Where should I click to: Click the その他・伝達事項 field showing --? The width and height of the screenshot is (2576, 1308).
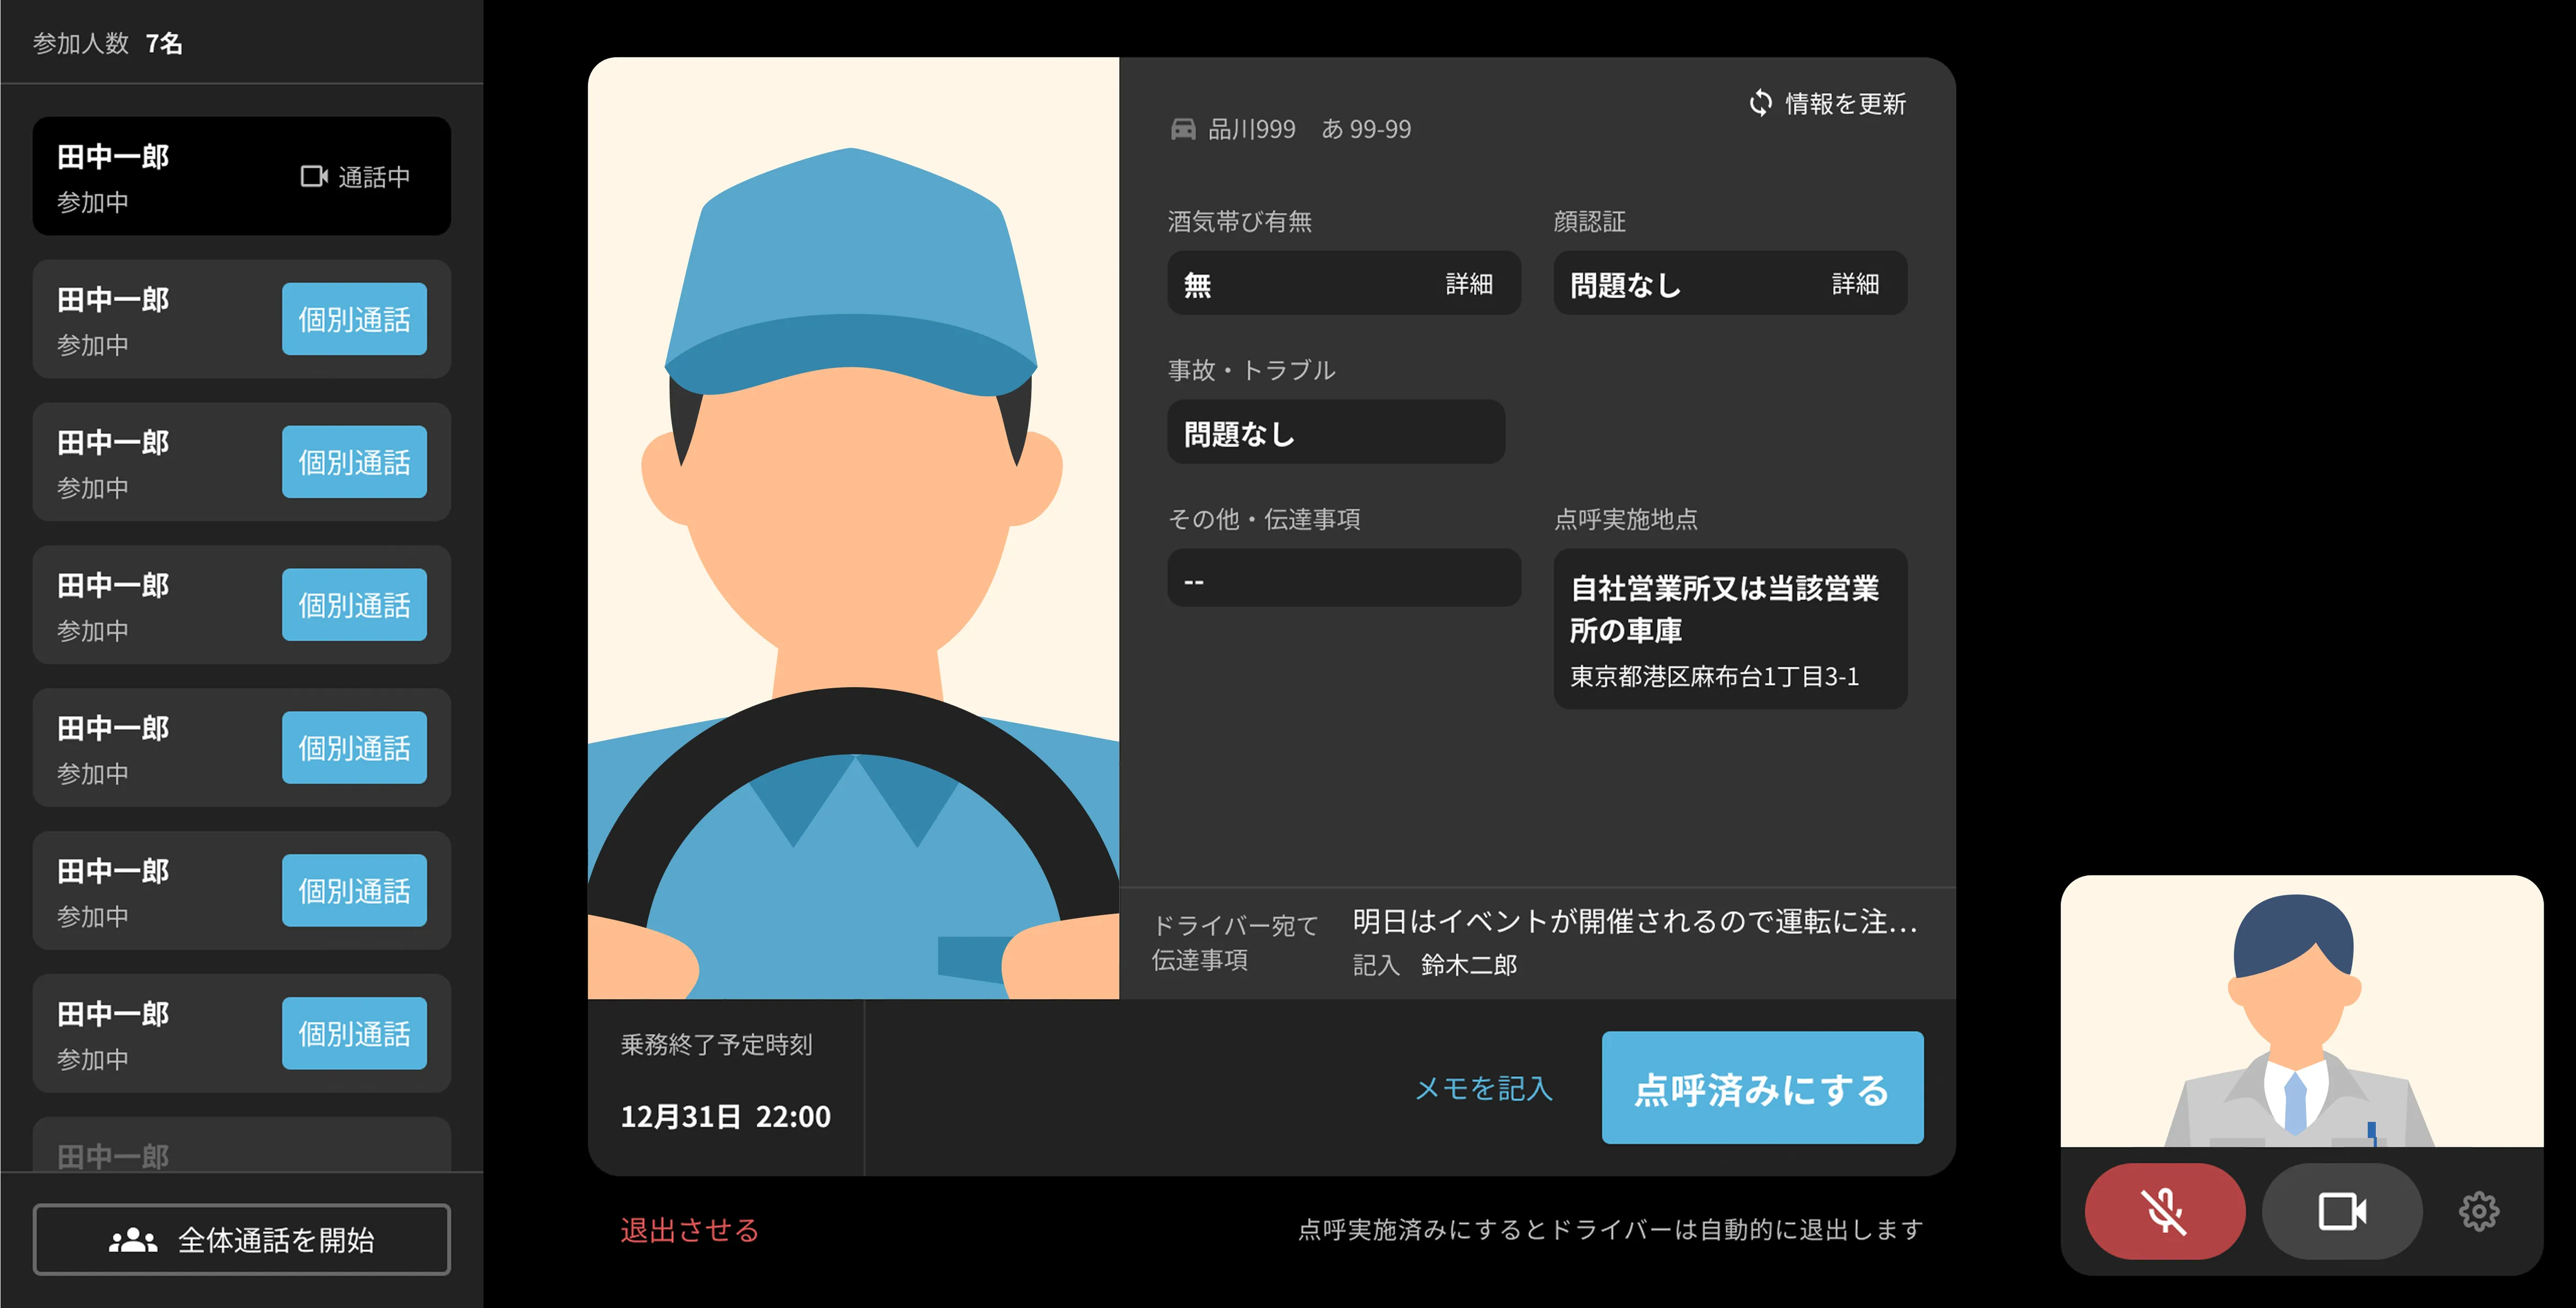click(1343, 578)
